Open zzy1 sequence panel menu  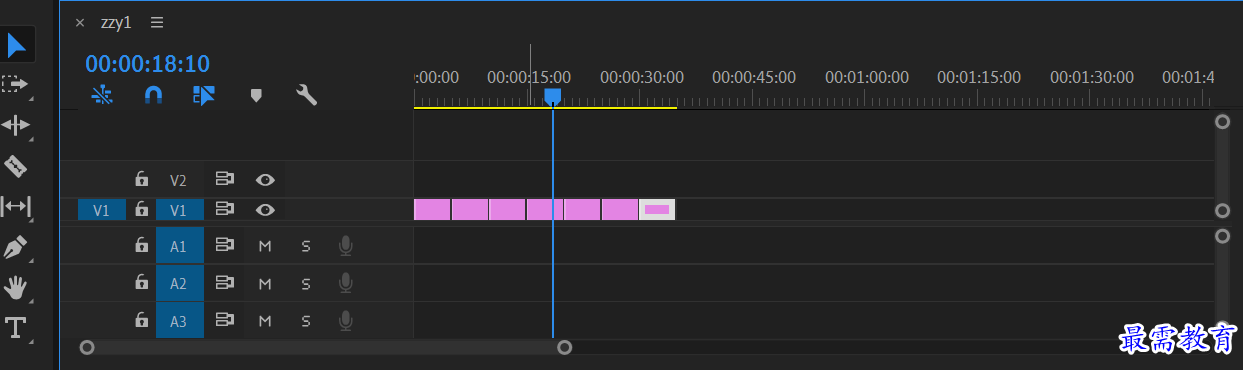pyautogui.click(x=157, y=22)
